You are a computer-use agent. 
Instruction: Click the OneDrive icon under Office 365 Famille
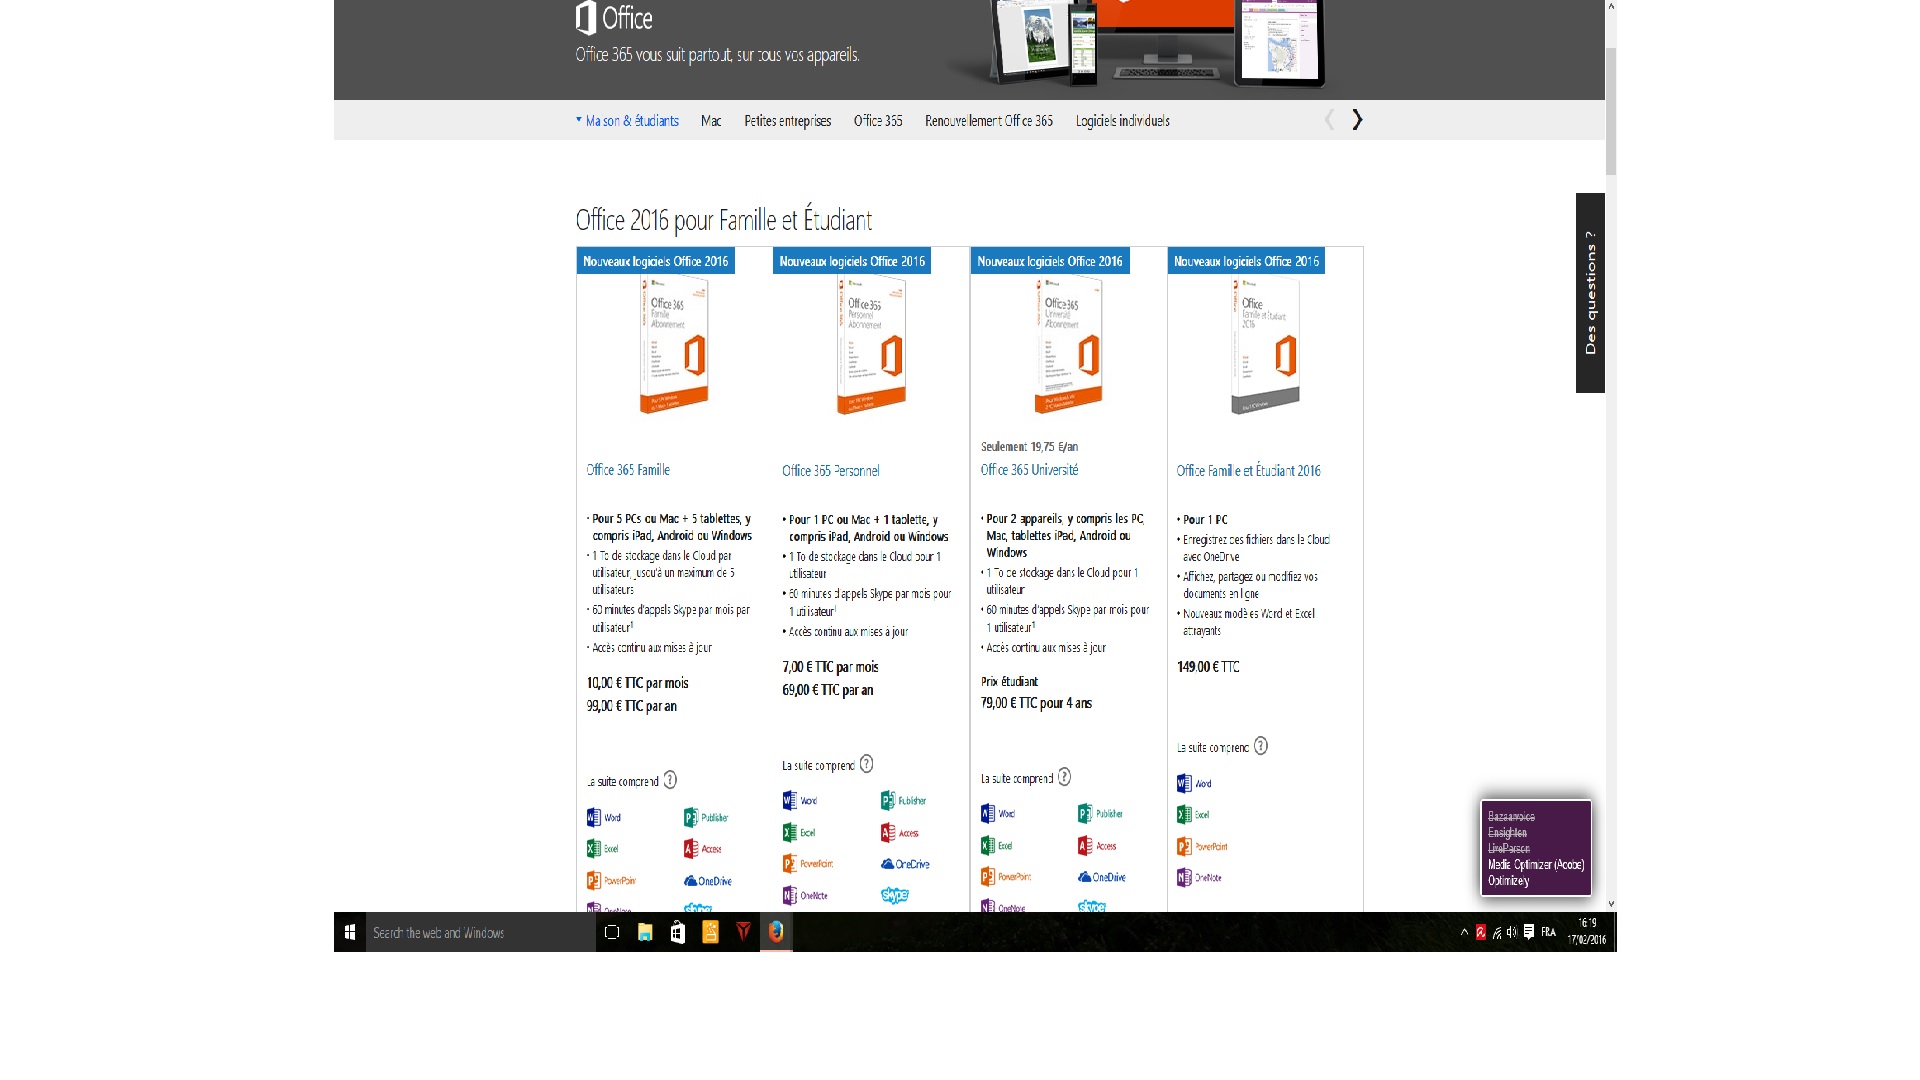tap(690, 881)
